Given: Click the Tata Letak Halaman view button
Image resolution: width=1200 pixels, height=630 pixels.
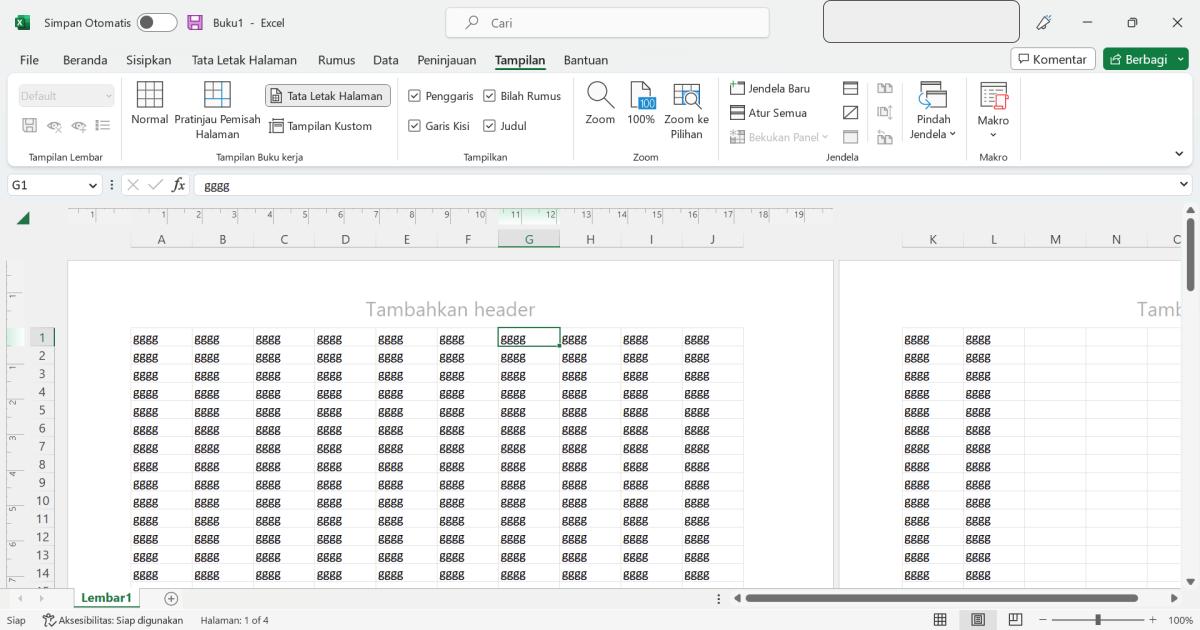Looking at the screenshot, I should (x=328, y=96).
